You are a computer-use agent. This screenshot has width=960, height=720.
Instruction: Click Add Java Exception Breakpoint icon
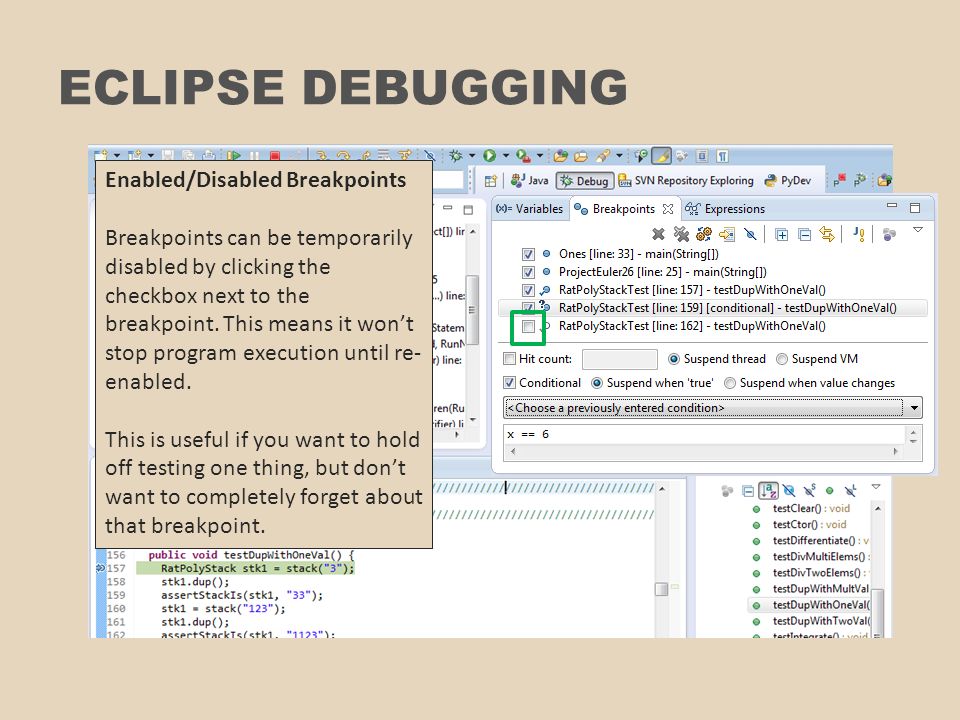coord(860,234)
